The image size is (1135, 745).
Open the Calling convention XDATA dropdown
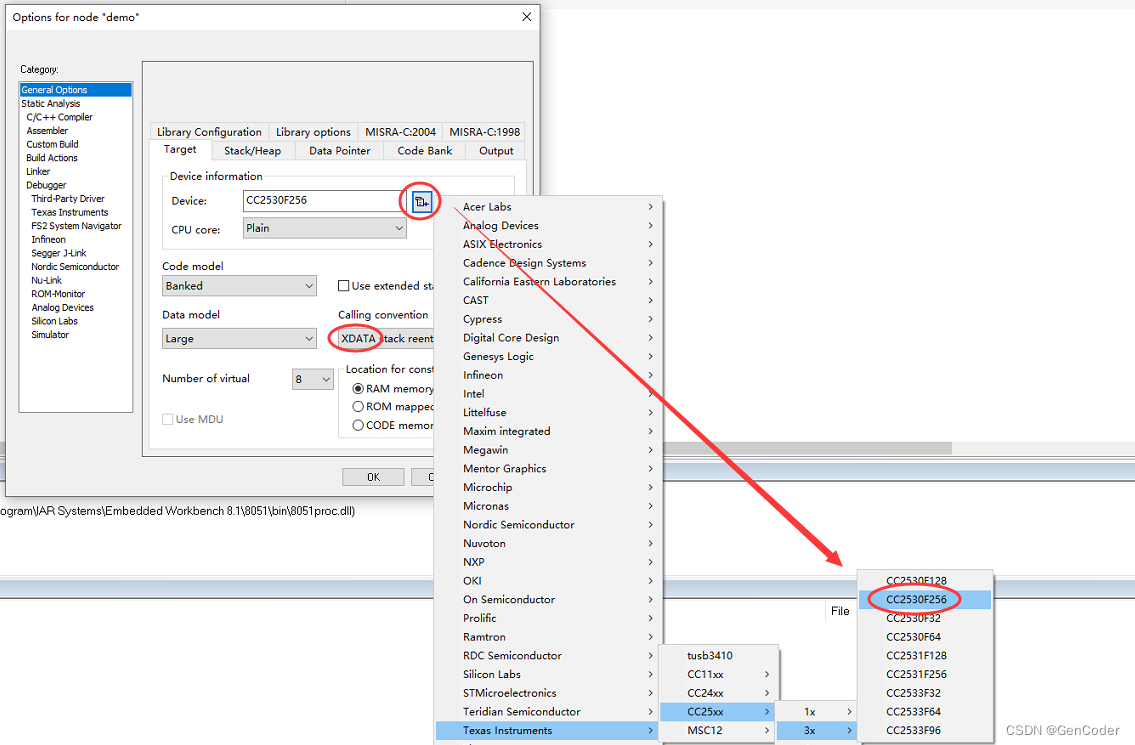click(387, 339)
